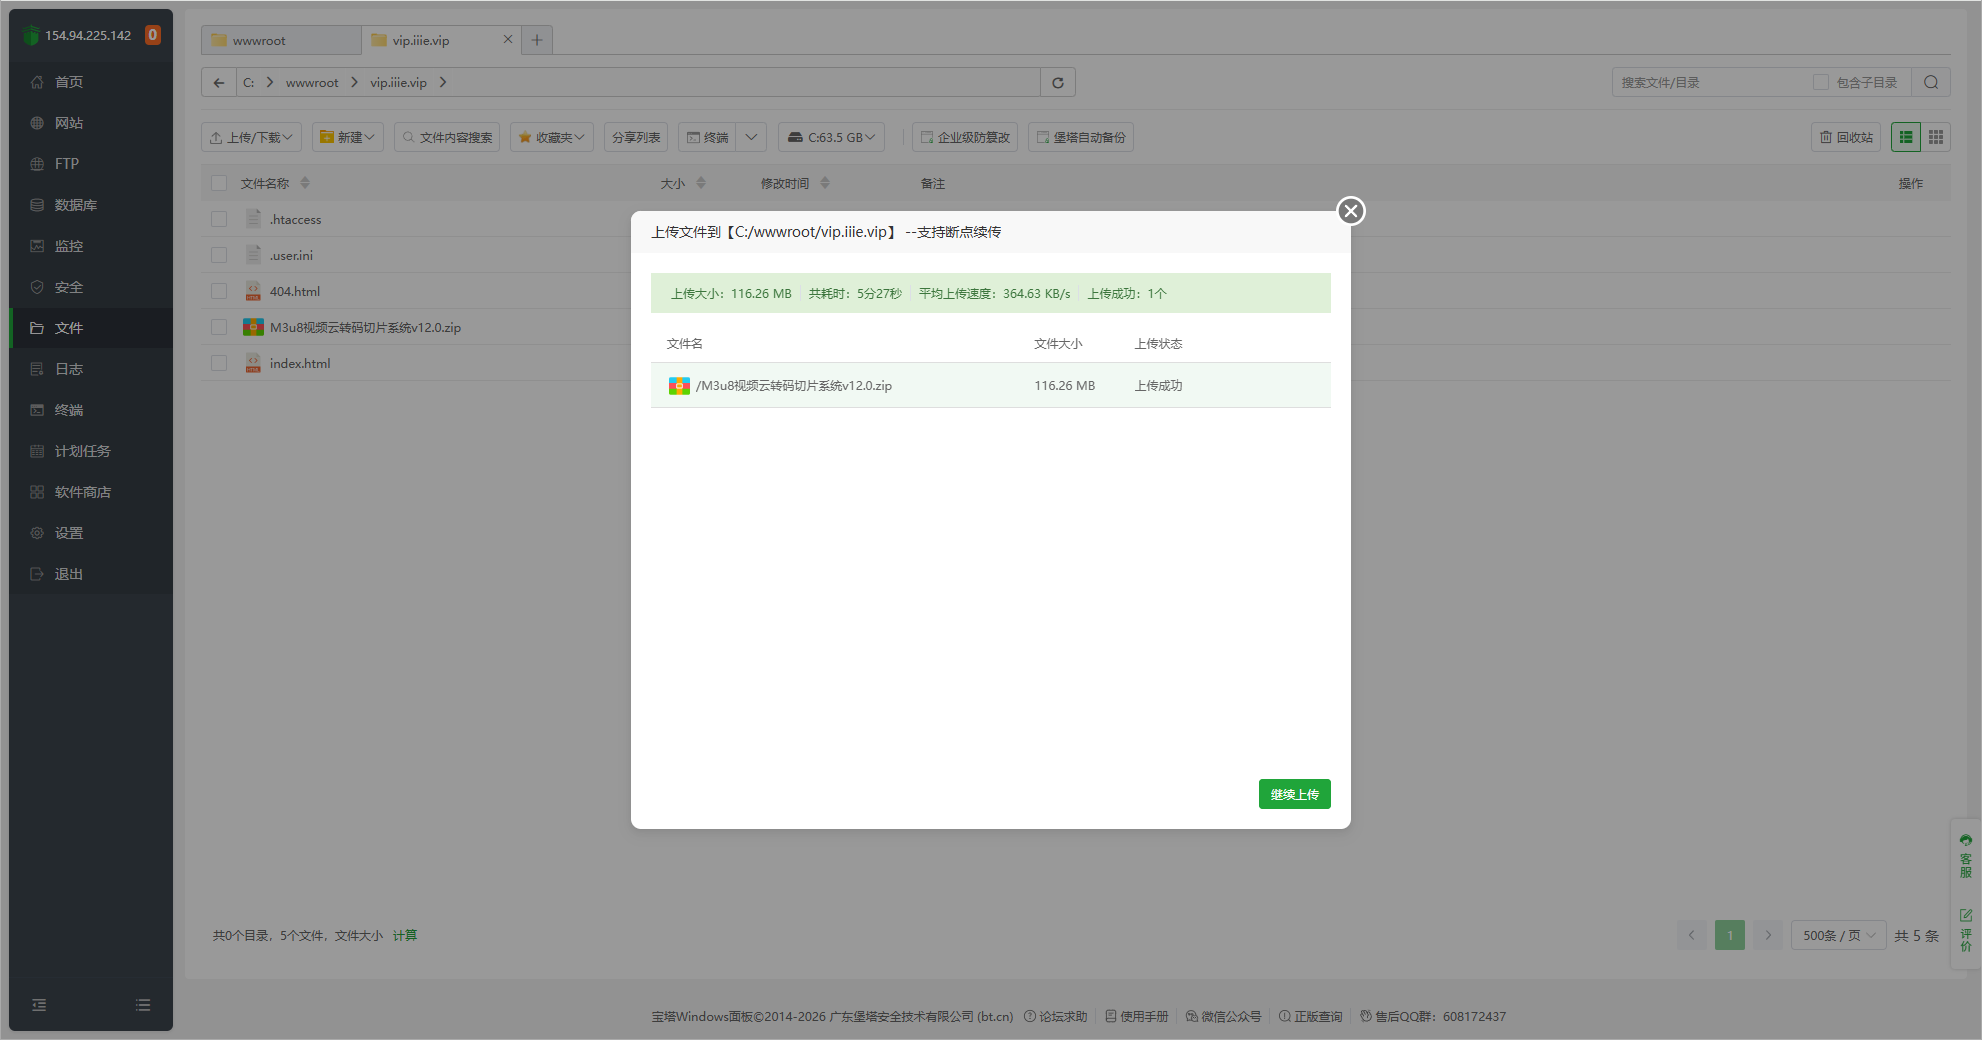Select all files via header checkbox
This screenshot has height=1040, width=1982.
[219, 184]
